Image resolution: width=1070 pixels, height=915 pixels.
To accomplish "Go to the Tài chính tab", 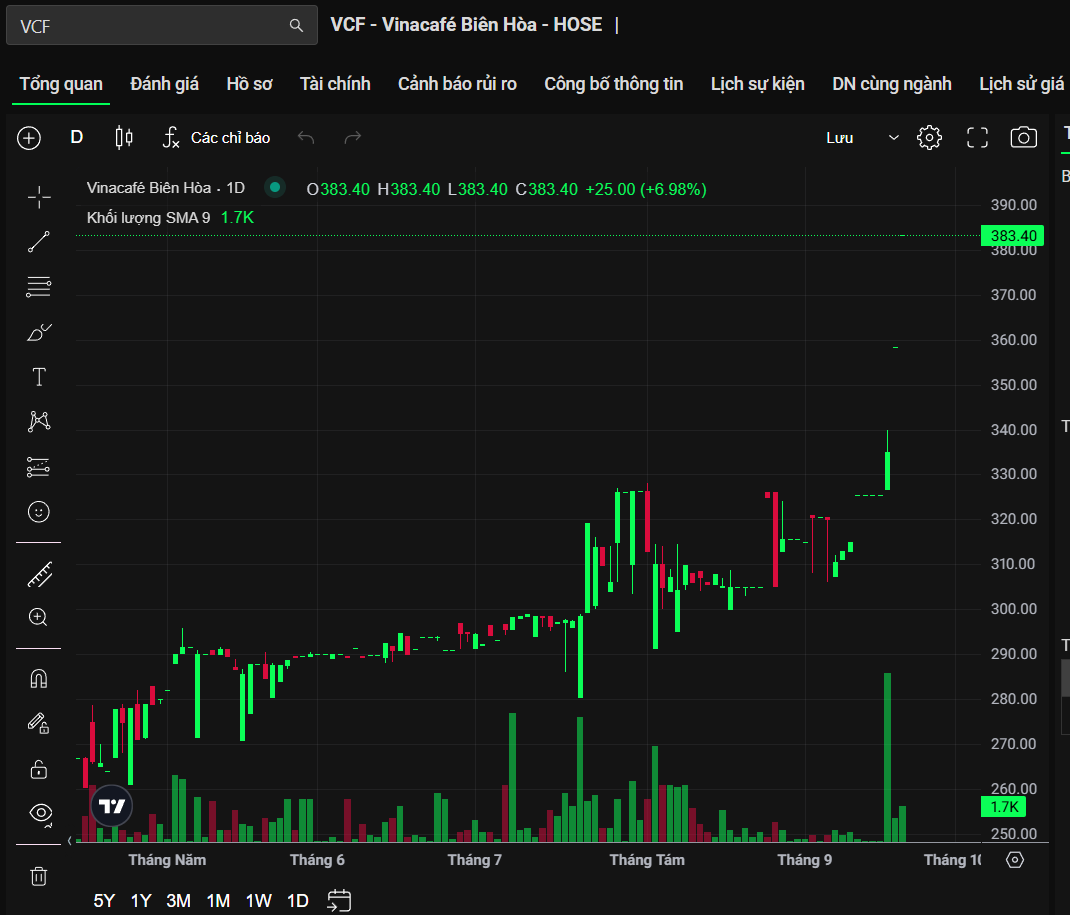I will (x=335, y=84).
